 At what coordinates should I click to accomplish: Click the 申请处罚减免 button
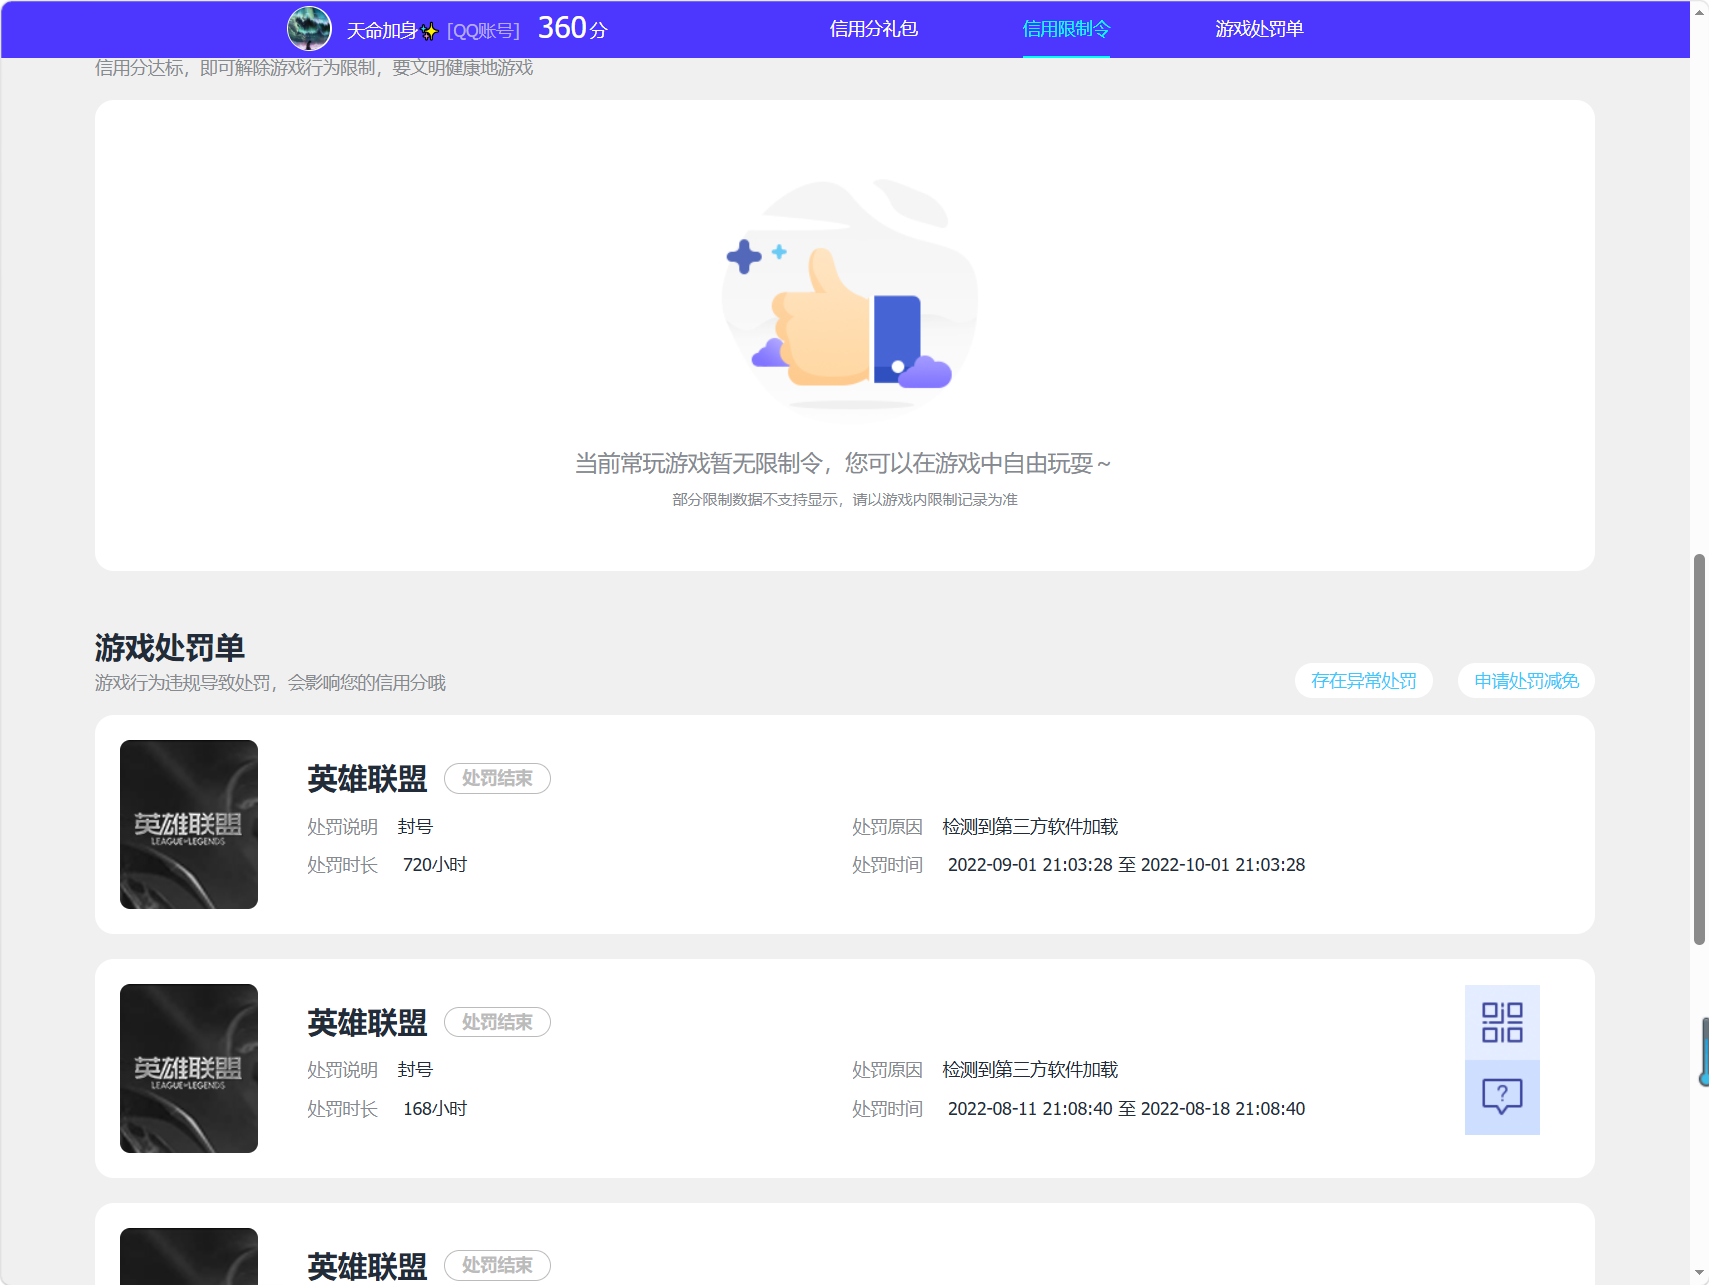click(1526, 681)
